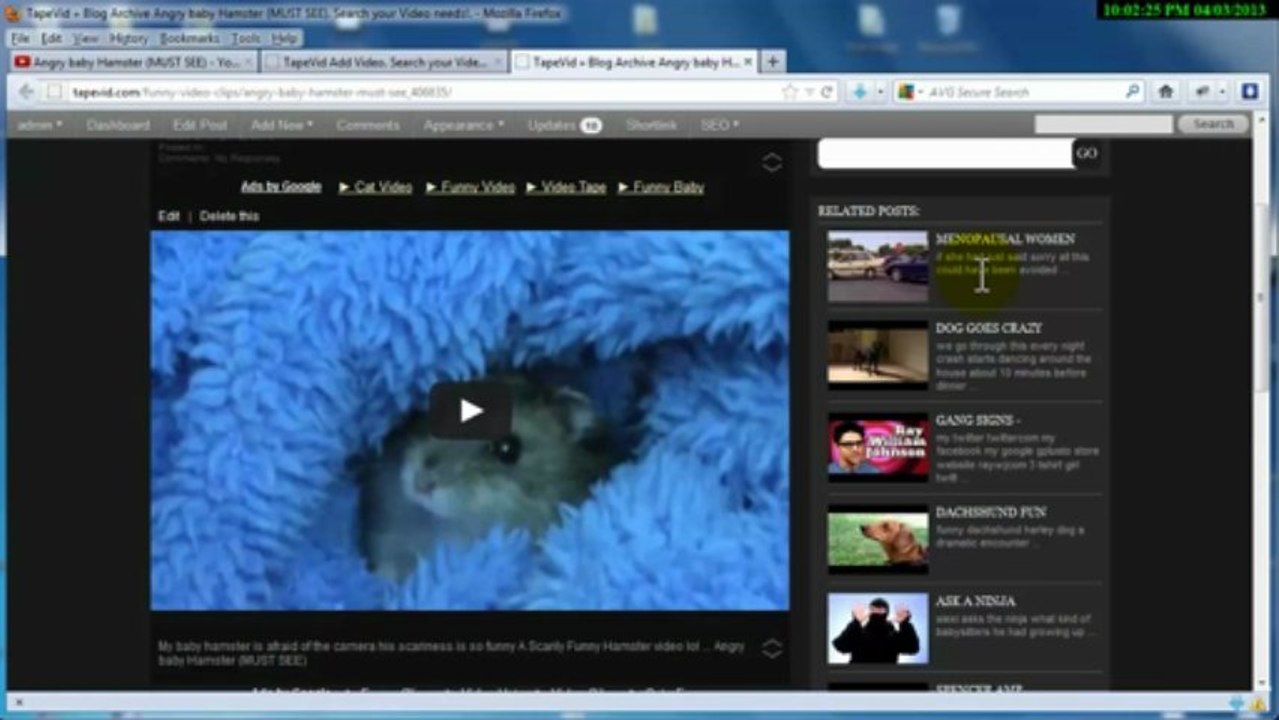
Task: Open the History menu
Action: 129,38
